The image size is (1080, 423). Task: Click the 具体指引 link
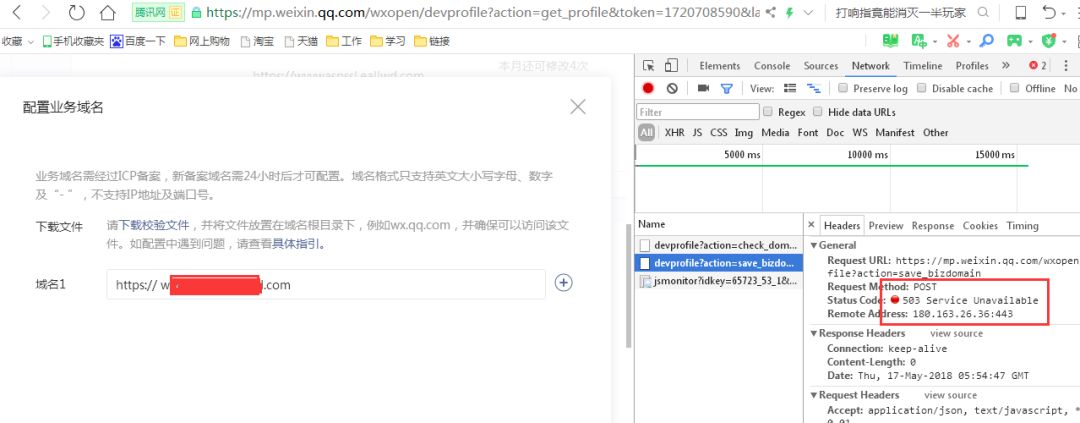coord(297,243)
